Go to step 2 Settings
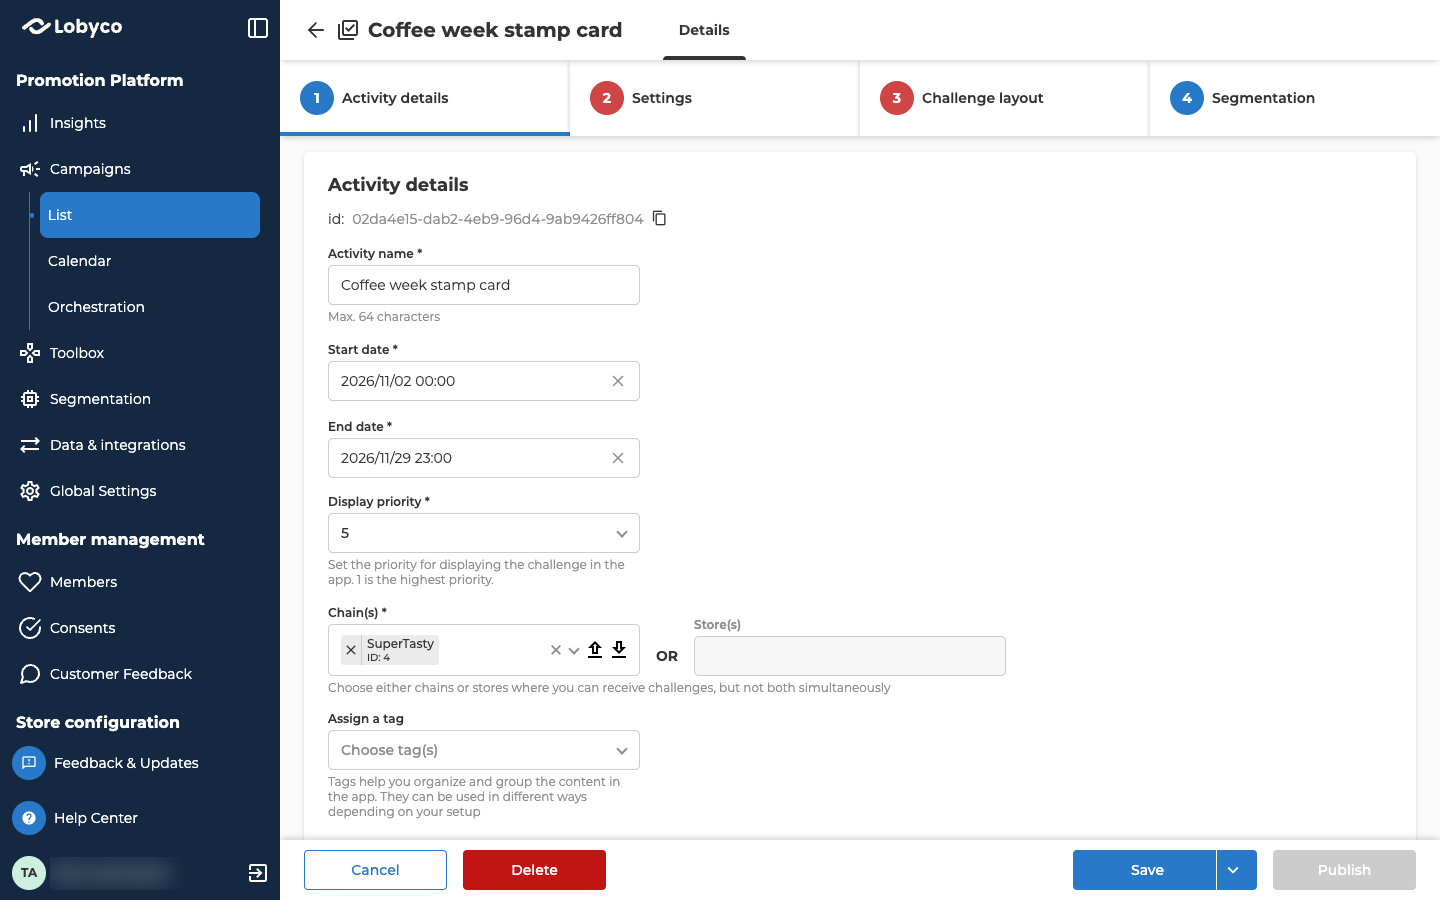Image resolution: width=1440 pixels, height=900 pixels. tap(714, 98)
